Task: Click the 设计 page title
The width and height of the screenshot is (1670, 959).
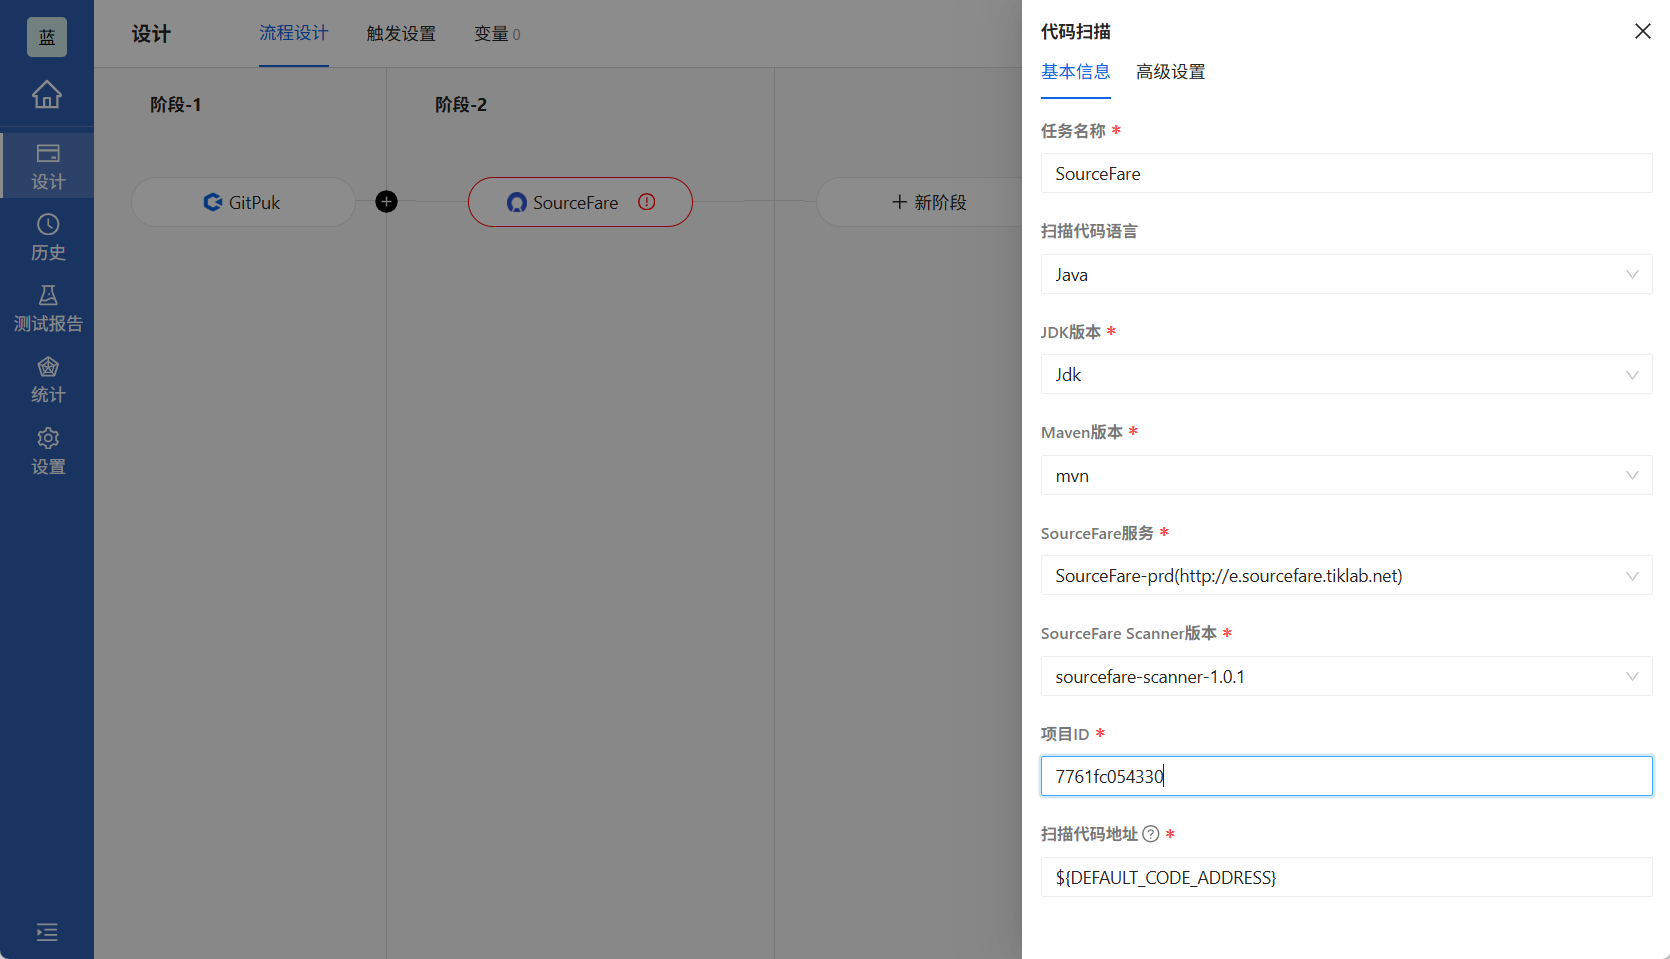Action: pyautogui.click(x=151, y=34)
